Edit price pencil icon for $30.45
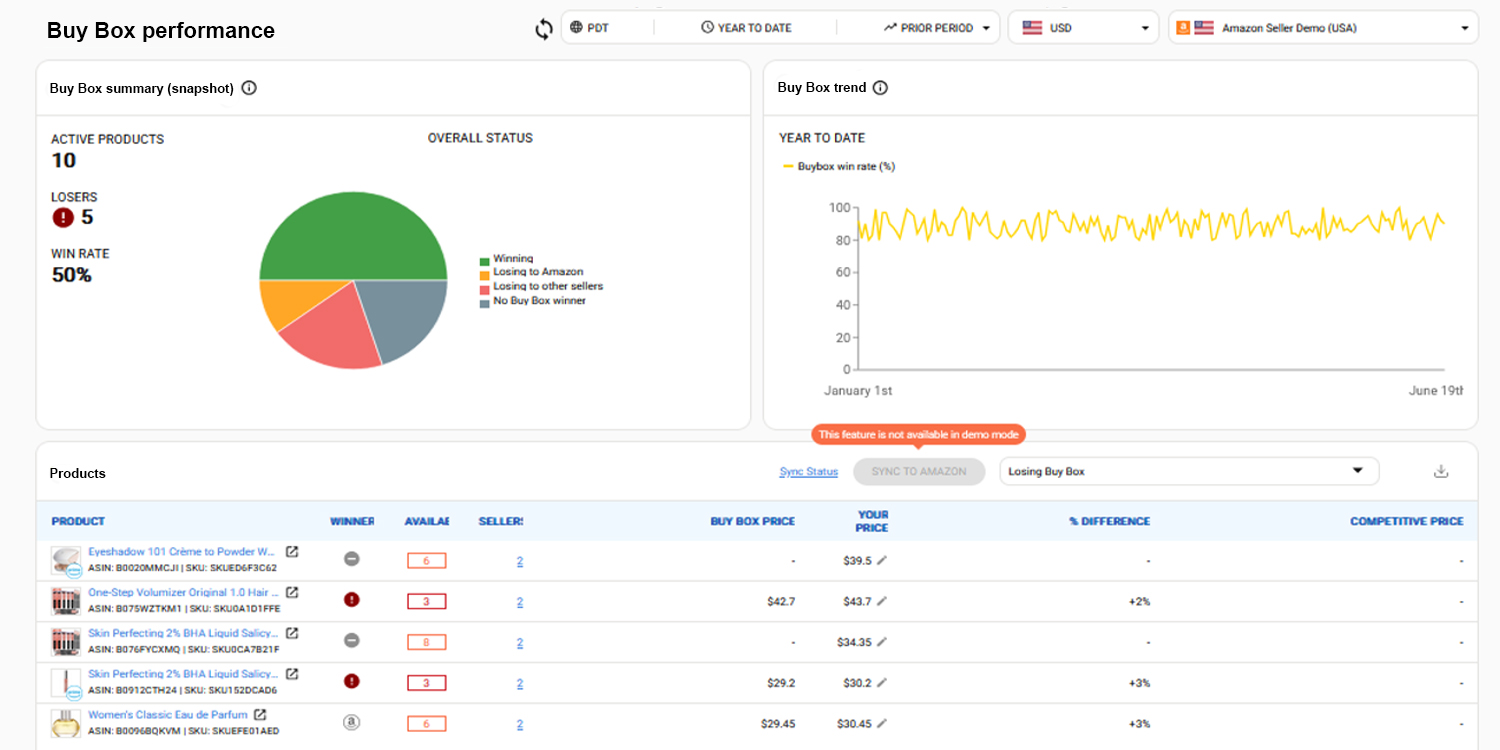This screenshot has height=750, width=1500. [x=881, y=724]
